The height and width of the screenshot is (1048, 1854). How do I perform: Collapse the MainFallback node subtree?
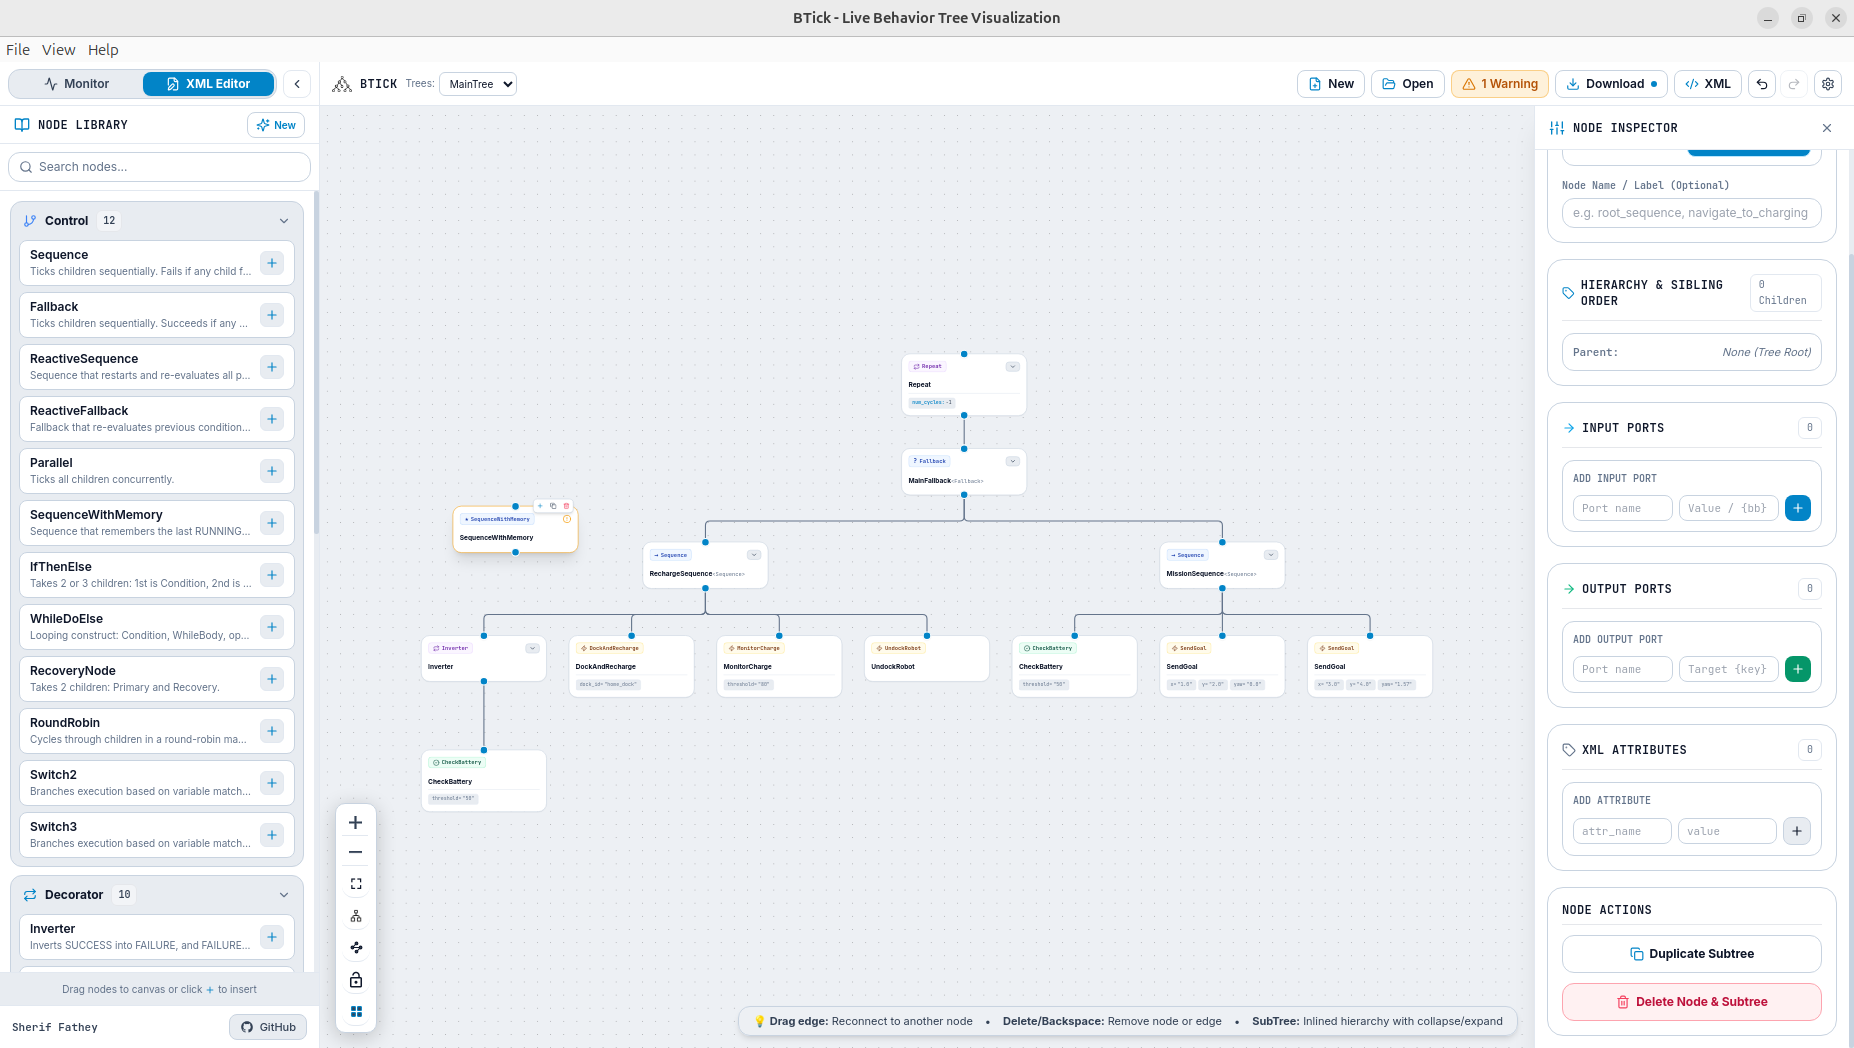click(x=1012, y=461)
